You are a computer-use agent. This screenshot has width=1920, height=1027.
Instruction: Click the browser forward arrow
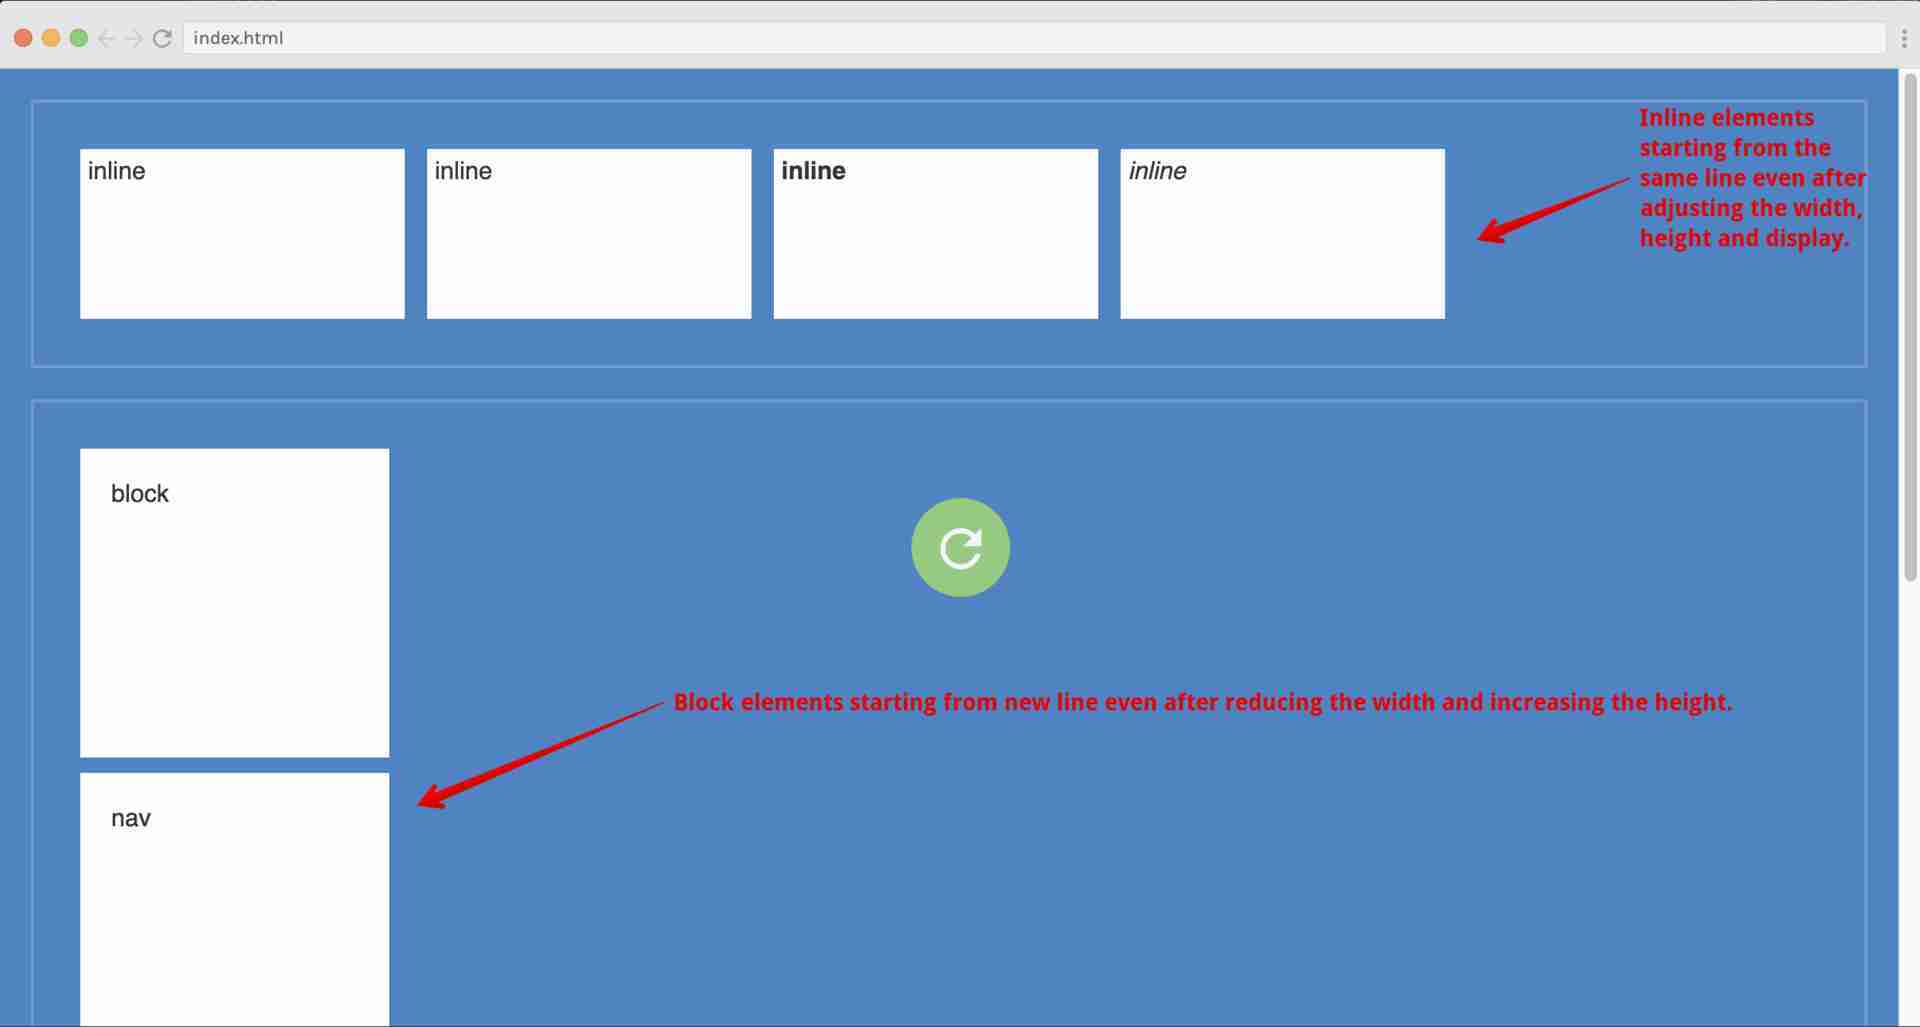(x=133, y=38)
